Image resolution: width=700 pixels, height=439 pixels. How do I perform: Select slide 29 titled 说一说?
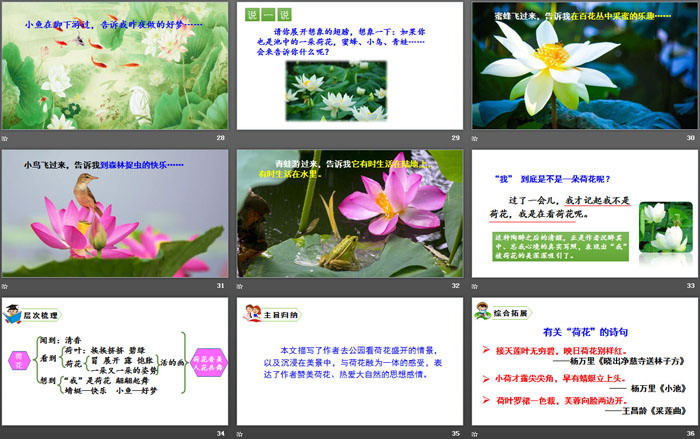(350, 66)
